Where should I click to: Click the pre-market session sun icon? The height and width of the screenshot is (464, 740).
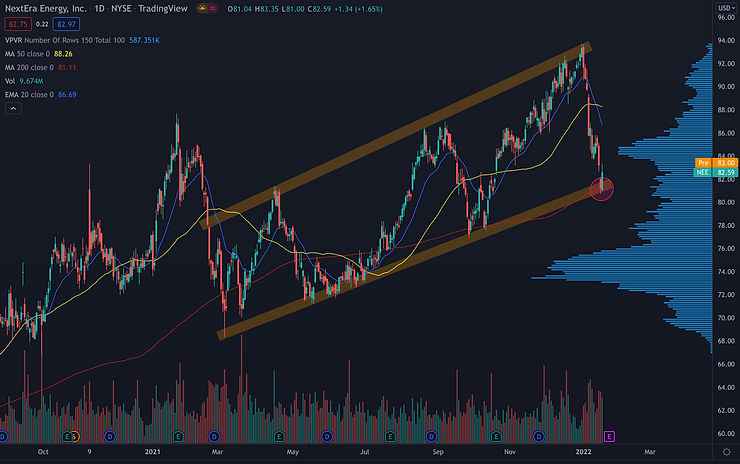tap(203, 8)
